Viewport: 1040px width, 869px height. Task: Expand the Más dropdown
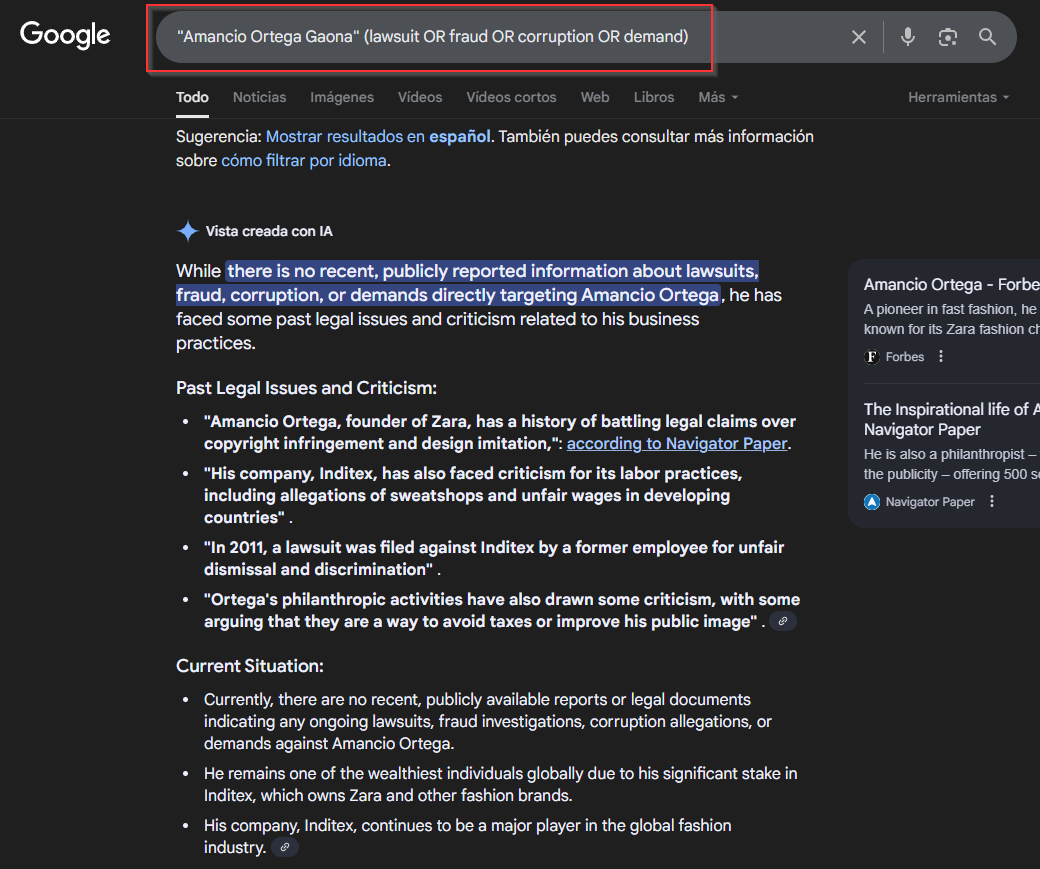[718, 97]
